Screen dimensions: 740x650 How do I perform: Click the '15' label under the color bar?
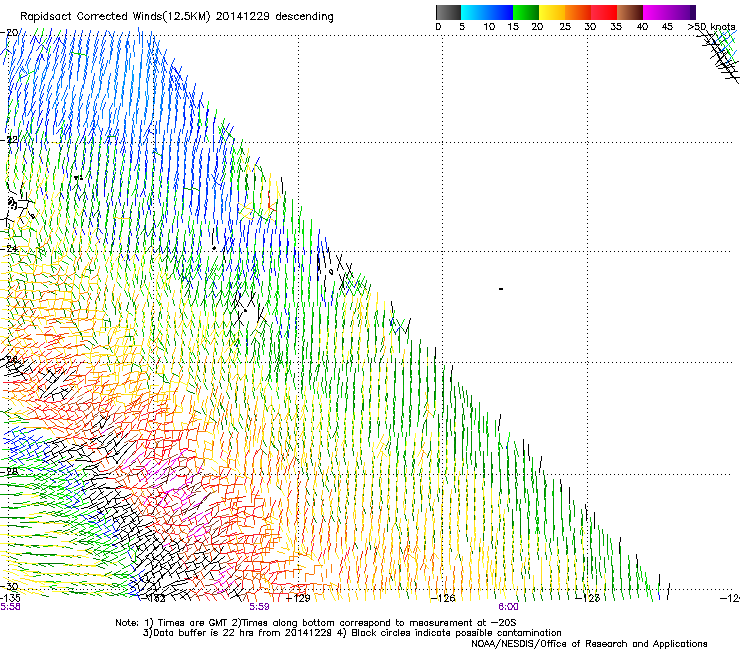point(513,26)
